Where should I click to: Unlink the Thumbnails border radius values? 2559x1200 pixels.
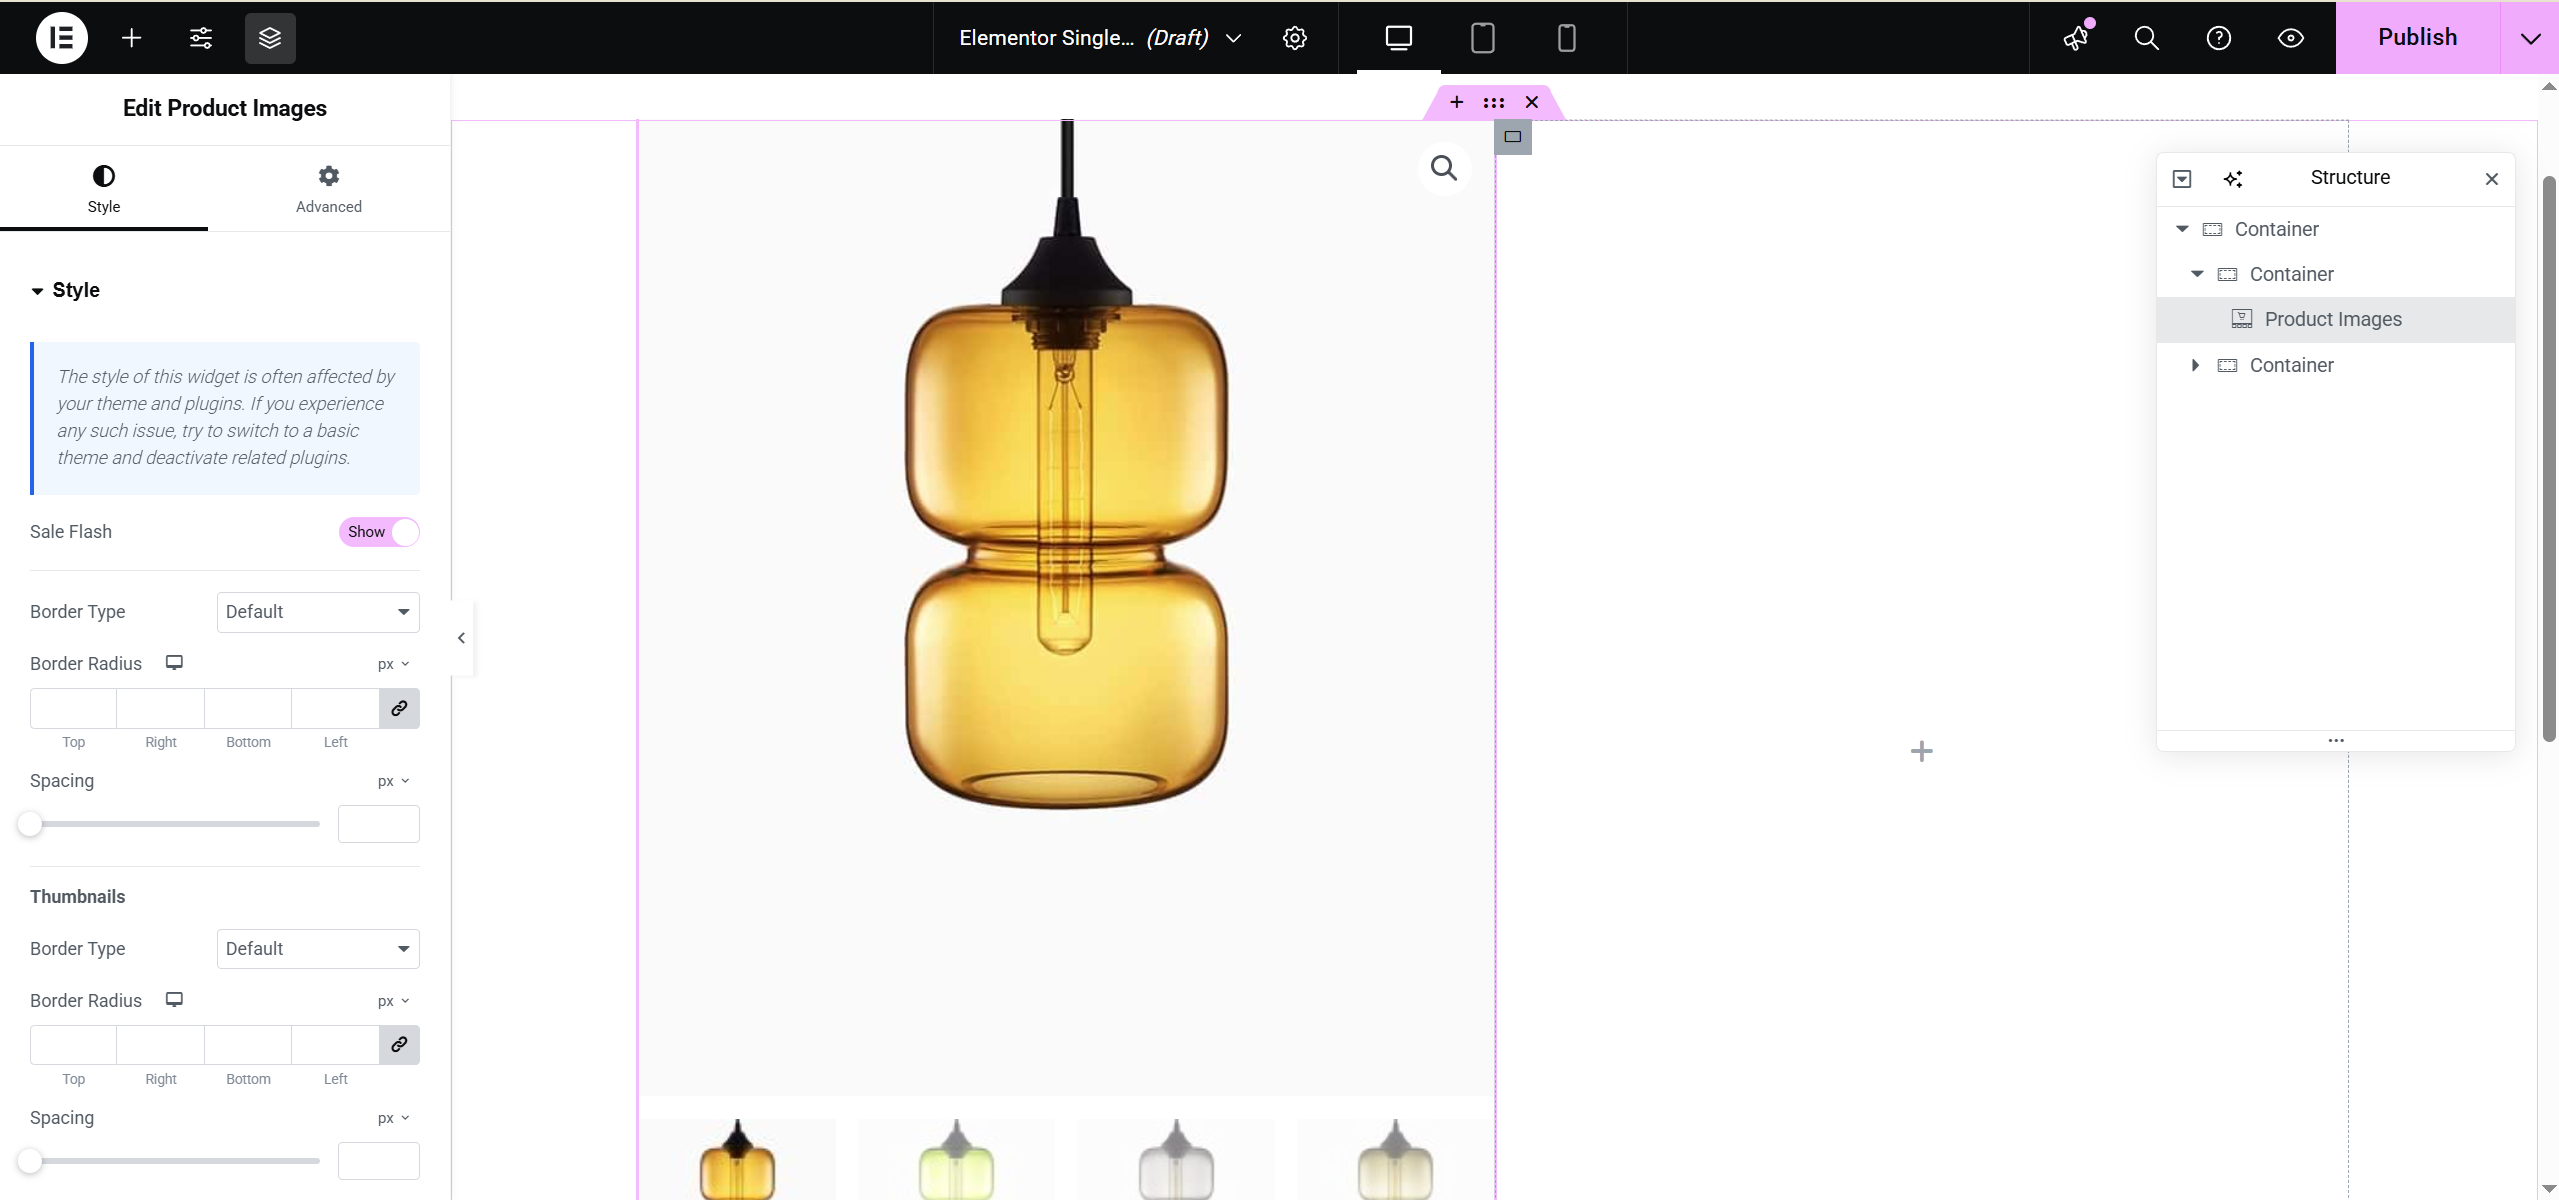pos(398,1044)
